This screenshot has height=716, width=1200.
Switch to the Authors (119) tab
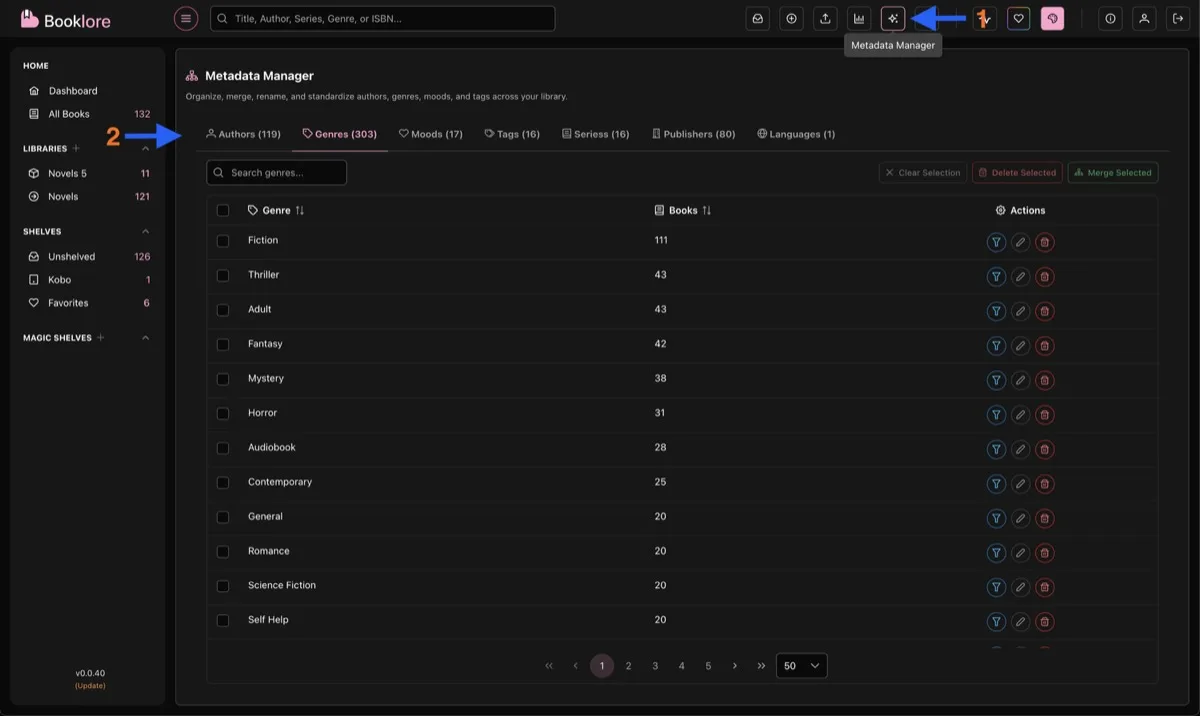click(x=243, y=134)
